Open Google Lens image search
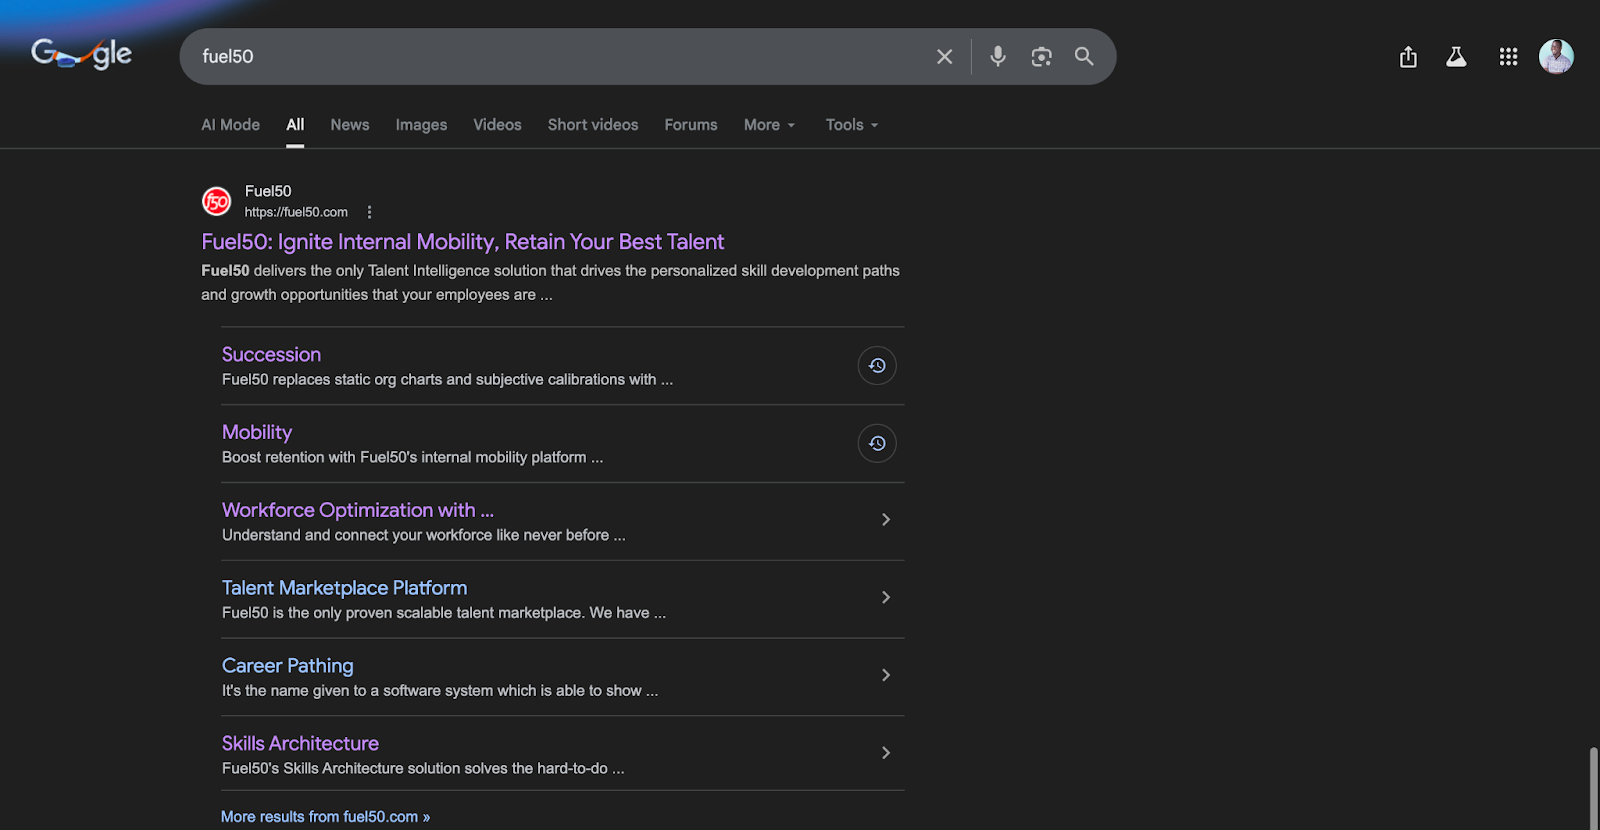 1041,57
